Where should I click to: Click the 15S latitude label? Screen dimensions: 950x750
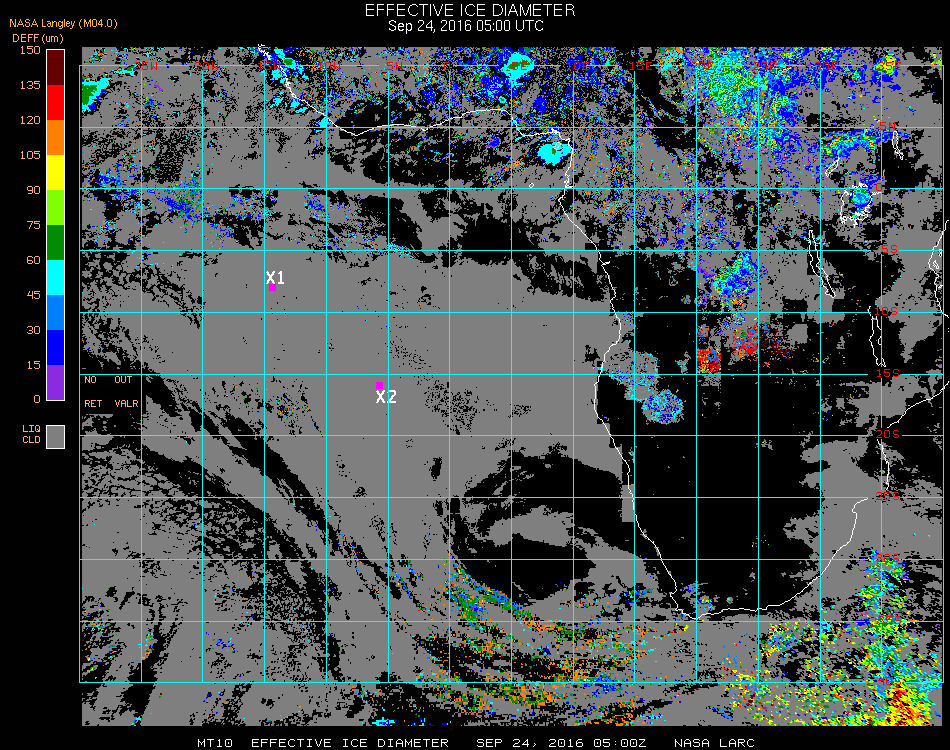[888, 373]
